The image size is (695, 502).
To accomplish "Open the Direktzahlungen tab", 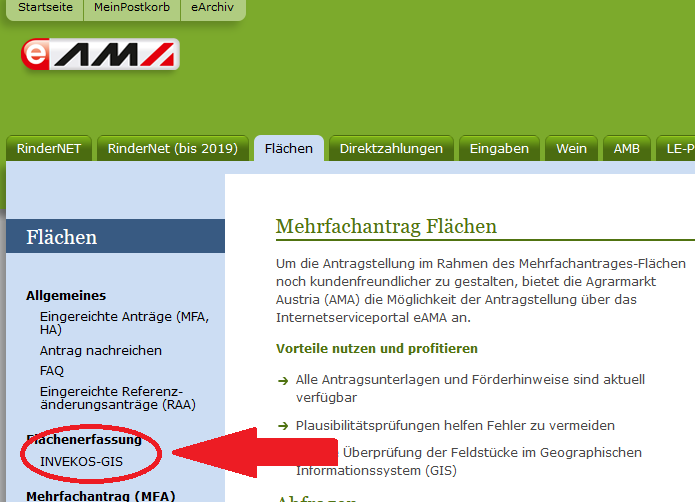I will pos(391,149).
